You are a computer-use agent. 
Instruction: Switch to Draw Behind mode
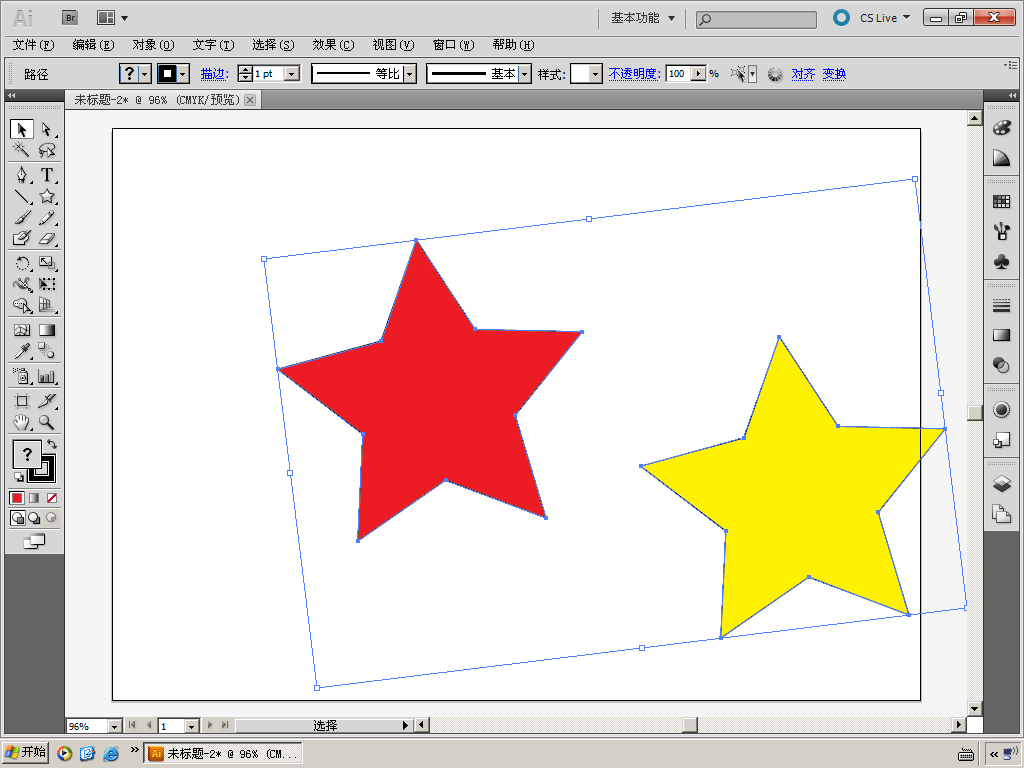35,518
